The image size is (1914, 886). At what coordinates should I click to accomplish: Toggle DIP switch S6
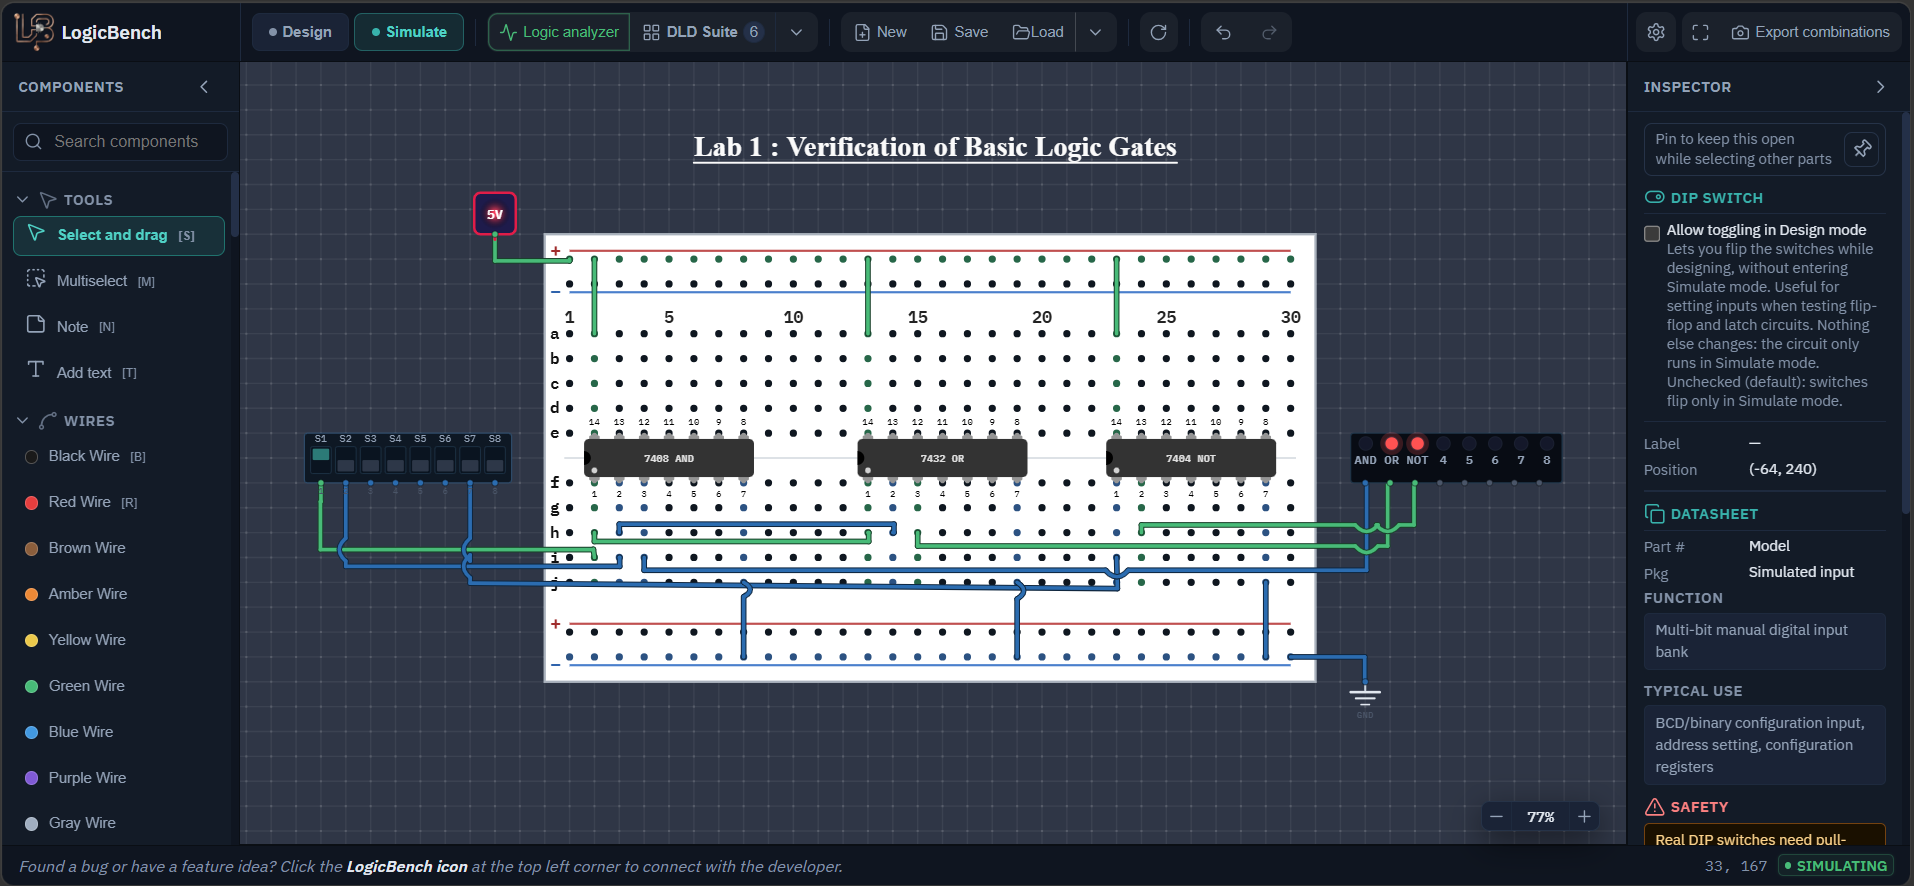coord(445,460)
